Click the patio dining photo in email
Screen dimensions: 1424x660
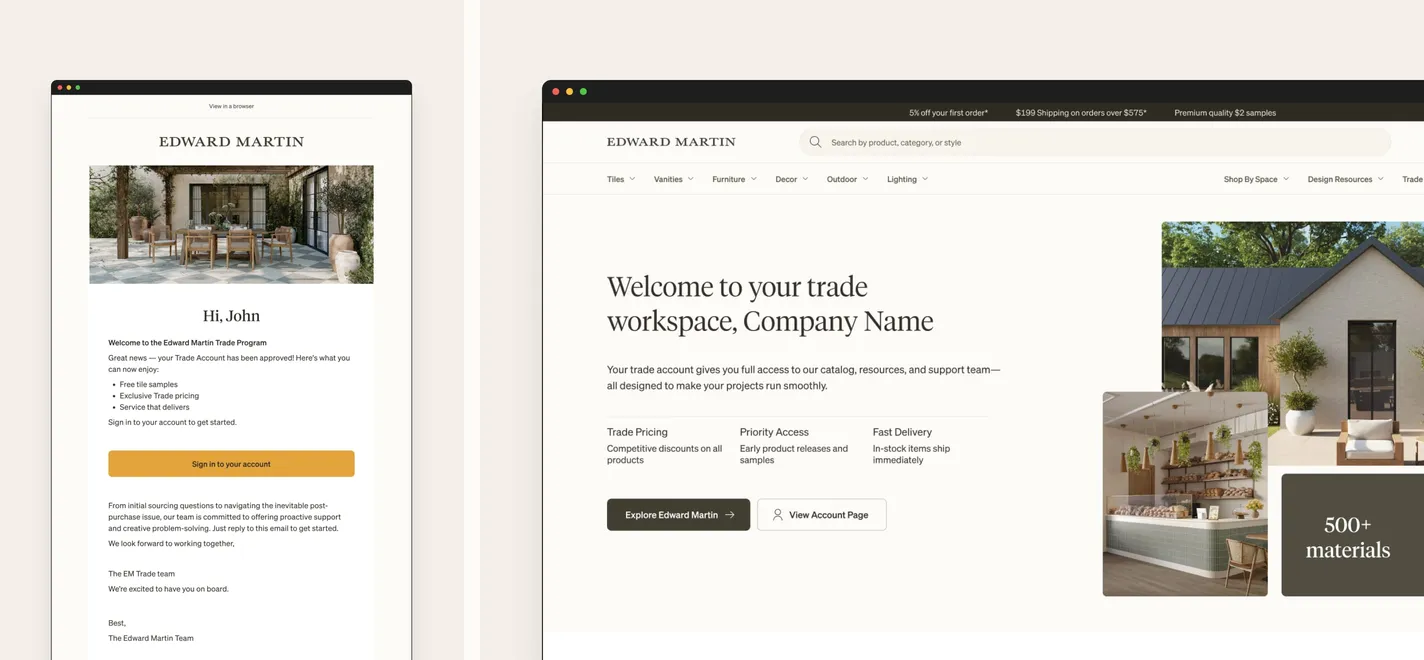point(231,225)
